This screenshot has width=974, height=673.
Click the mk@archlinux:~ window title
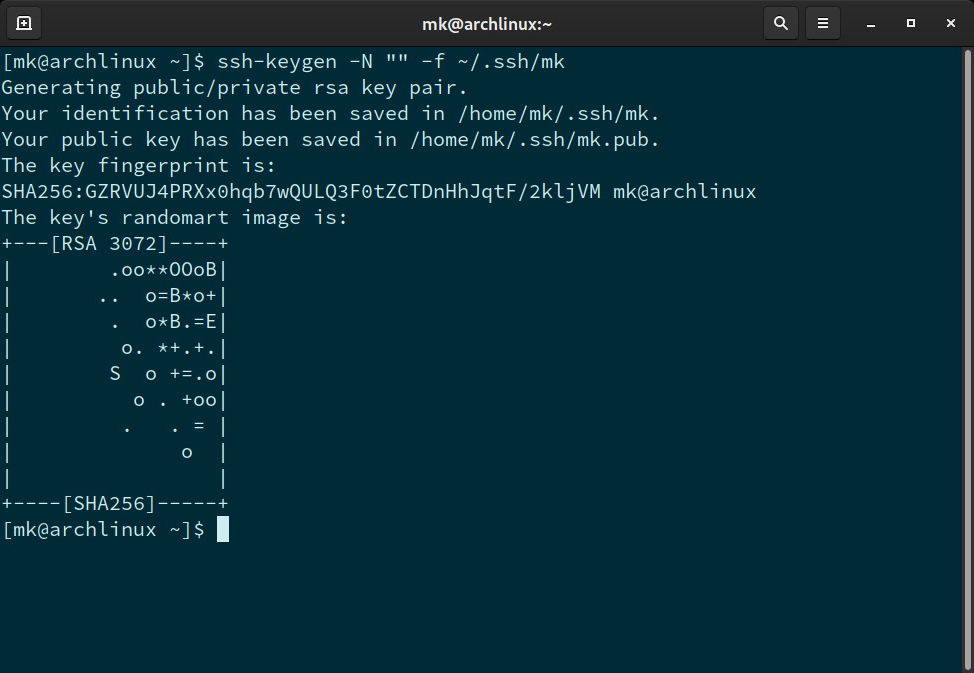point(486,22)
